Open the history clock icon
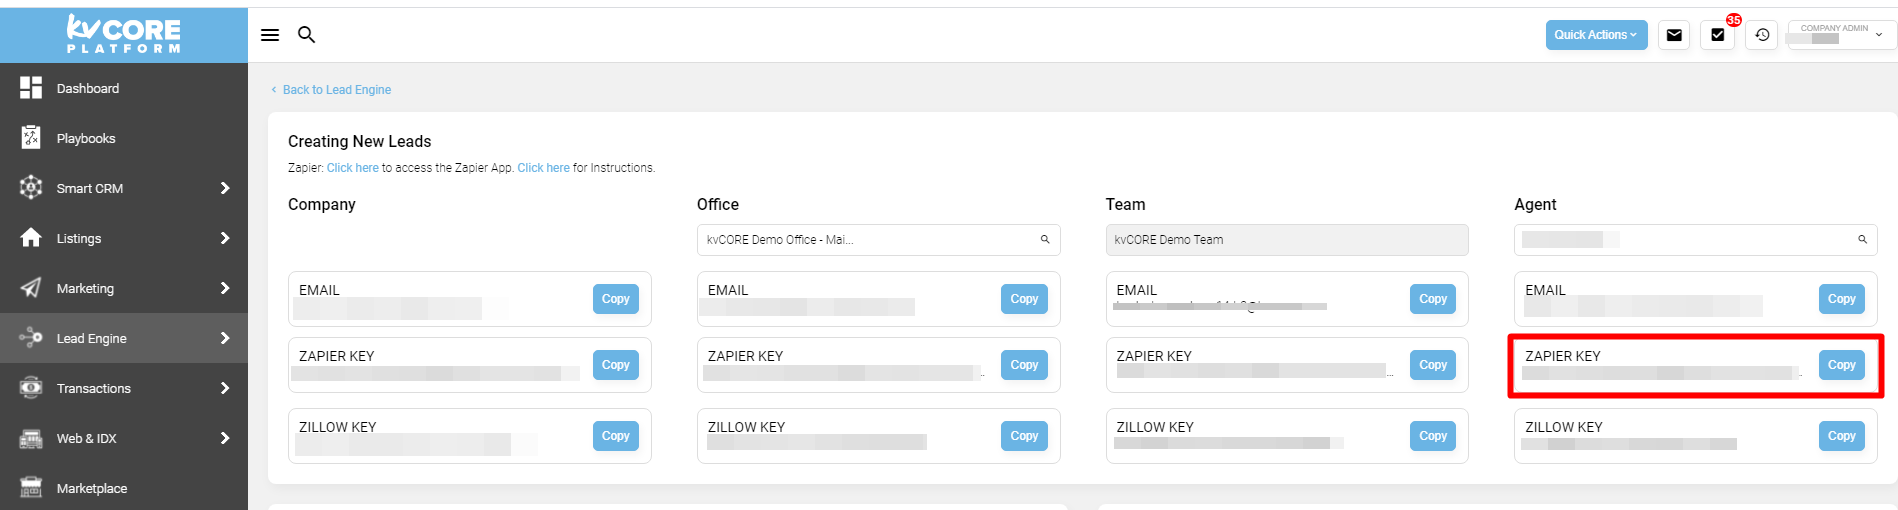The image size is (1898, 510). coord(1762,35)
